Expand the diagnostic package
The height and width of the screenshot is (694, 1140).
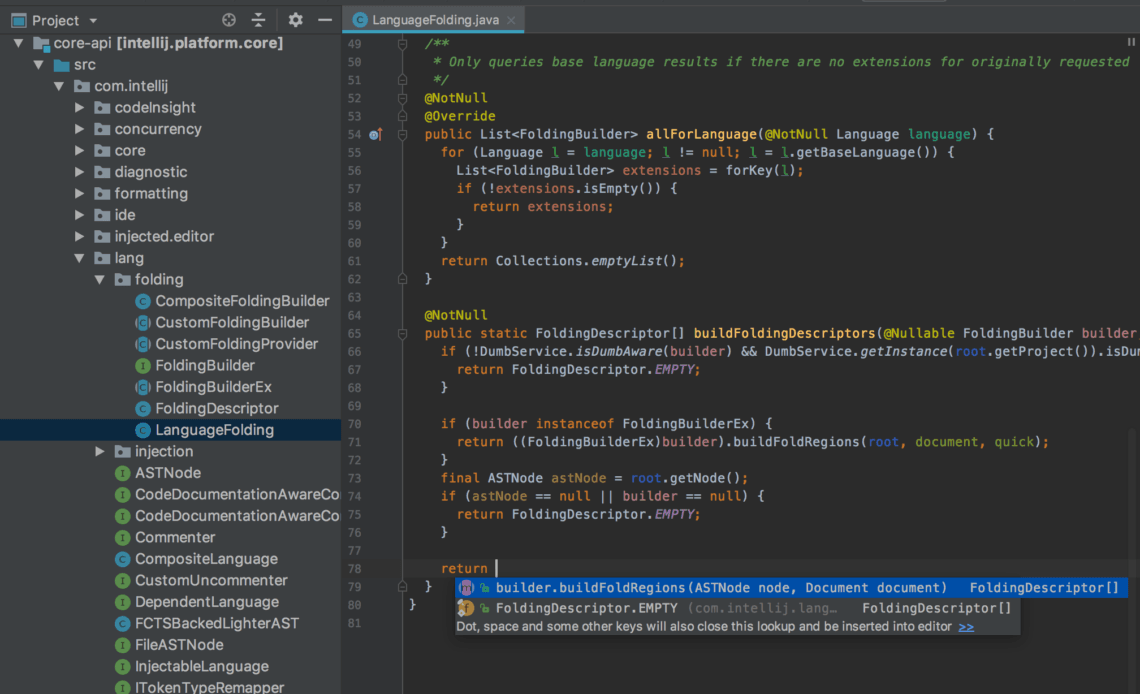pyautogui.click(x=79, y=172)
